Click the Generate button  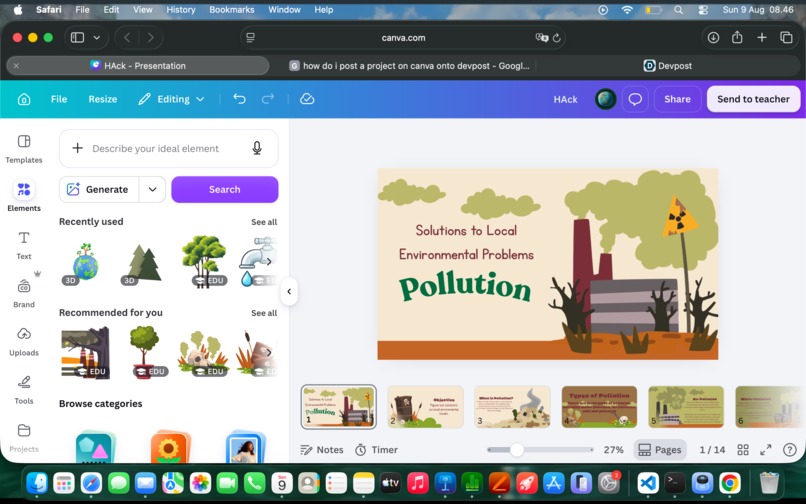click(x=99, y=189)
